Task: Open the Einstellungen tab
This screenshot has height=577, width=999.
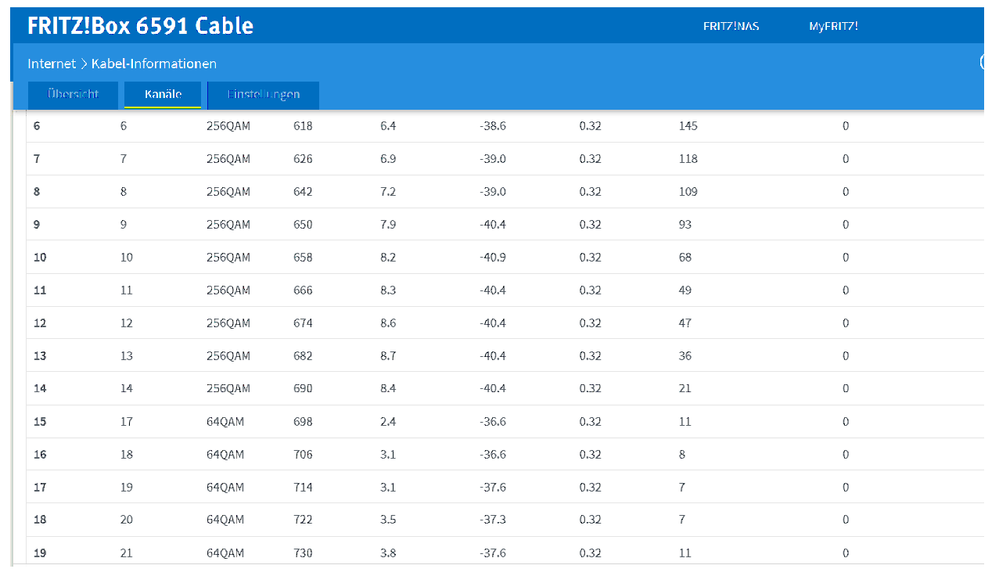Action: pos(263,94)
